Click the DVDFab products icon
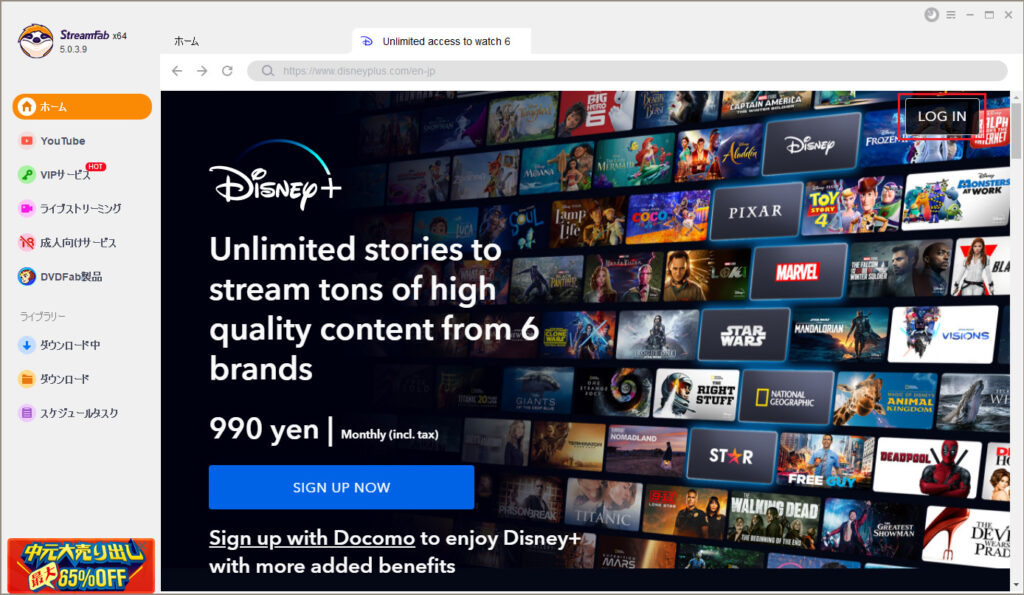 pos(27,276)
